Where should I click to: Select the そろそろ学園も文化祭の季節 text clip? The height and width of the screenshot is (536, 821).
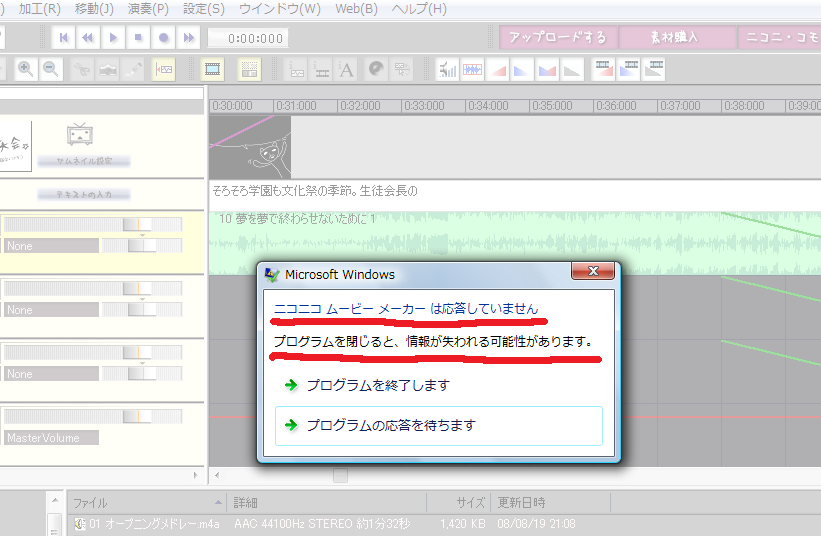click(315, 191)
